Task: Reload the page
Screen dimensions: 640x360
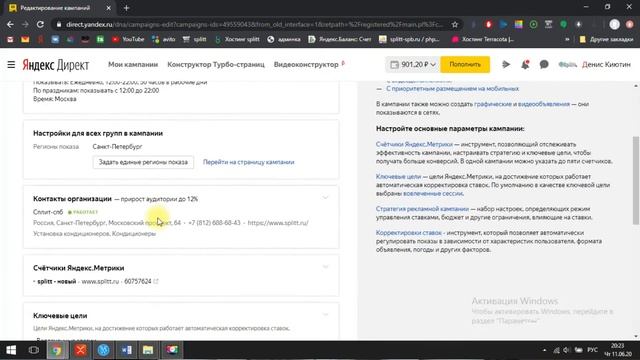Action: click(40, 24)
